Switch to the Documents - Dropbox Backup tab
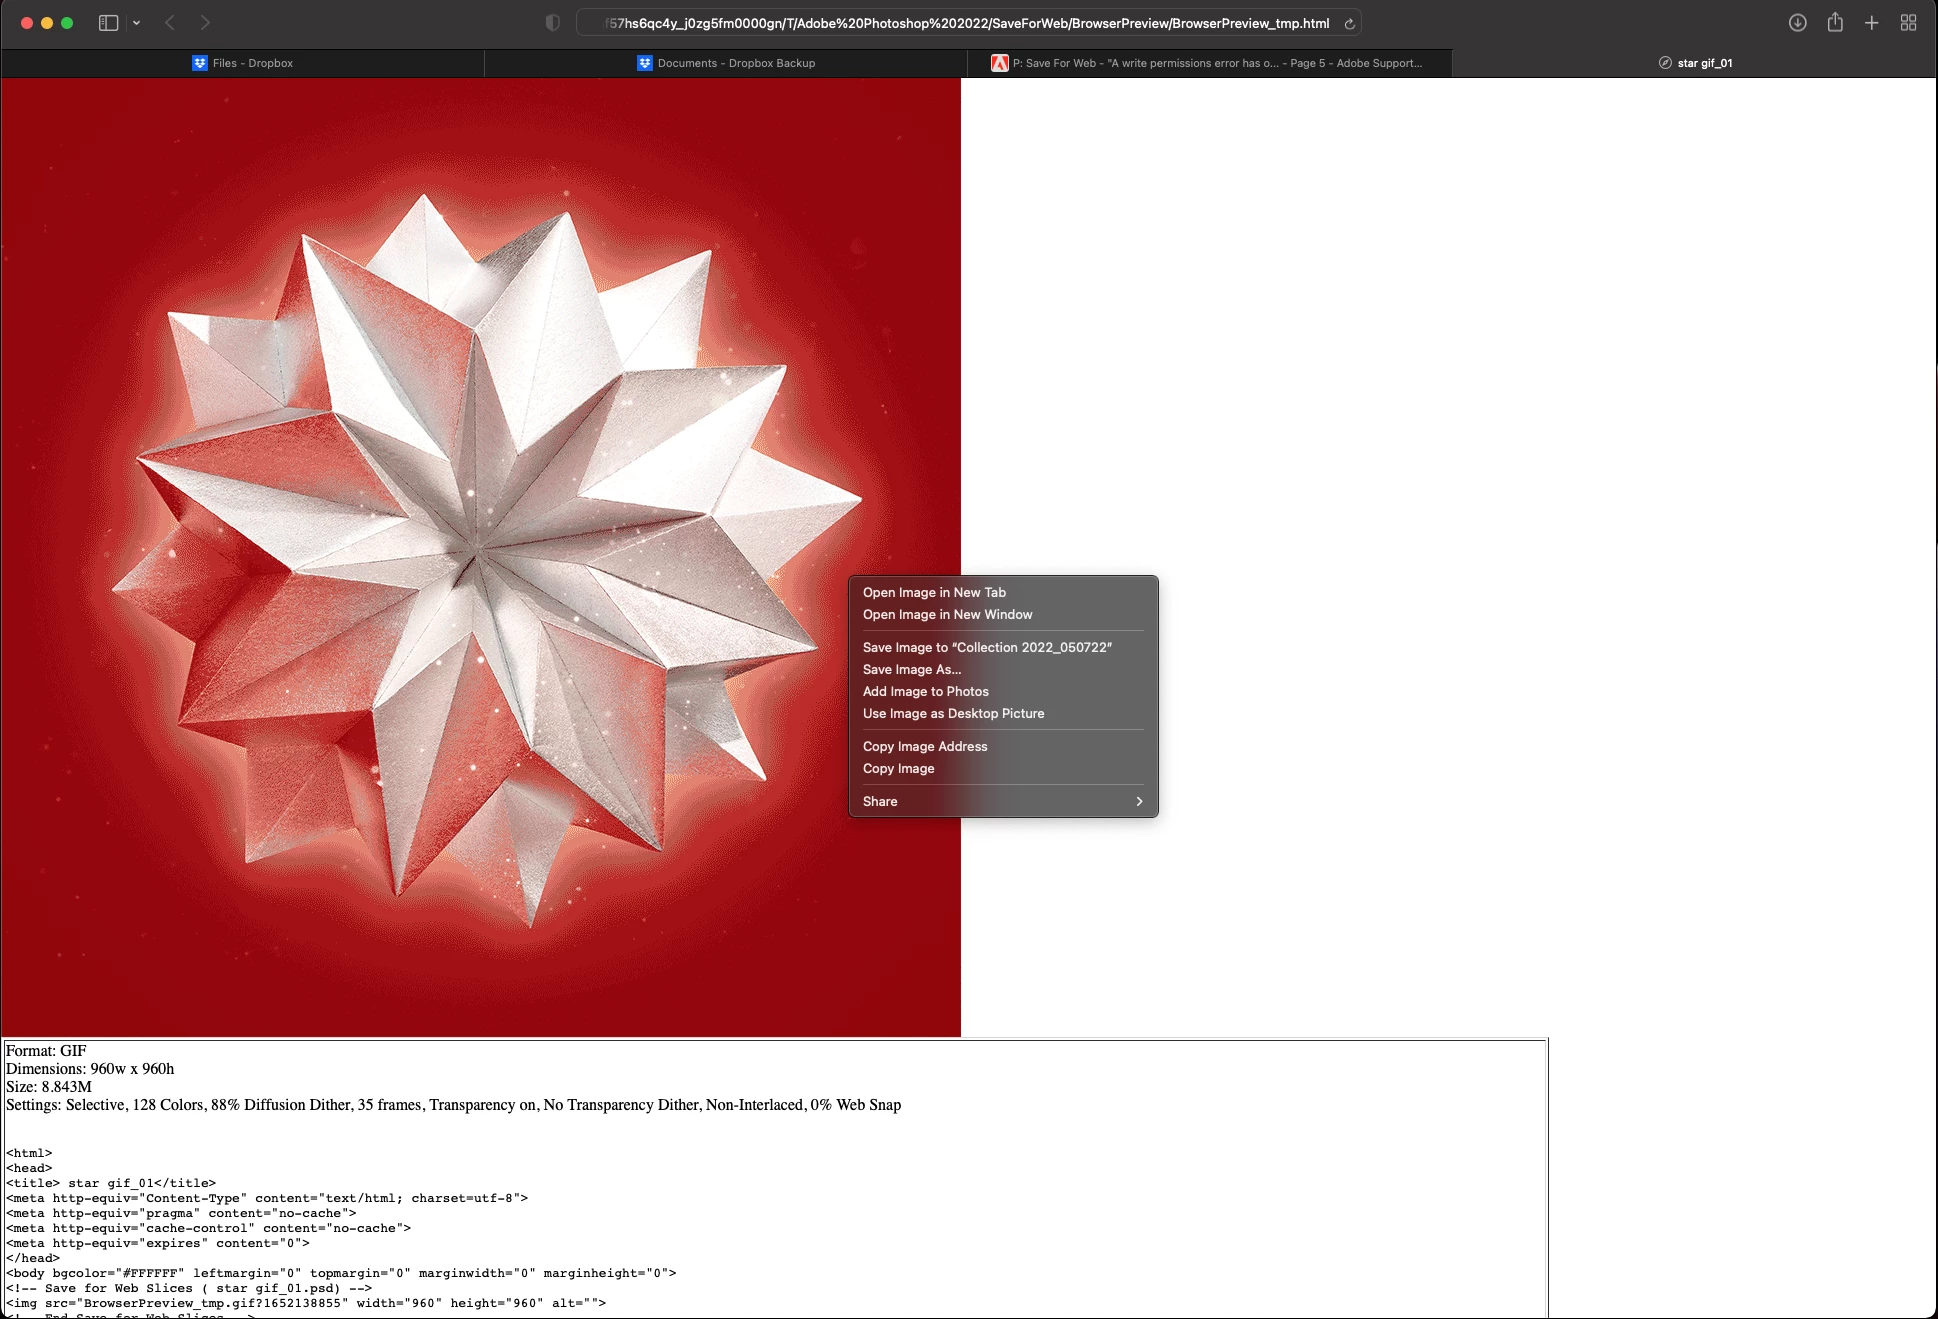This screenshot has width=1938, height=1319. pyautogui.click(x=726, y=63)
